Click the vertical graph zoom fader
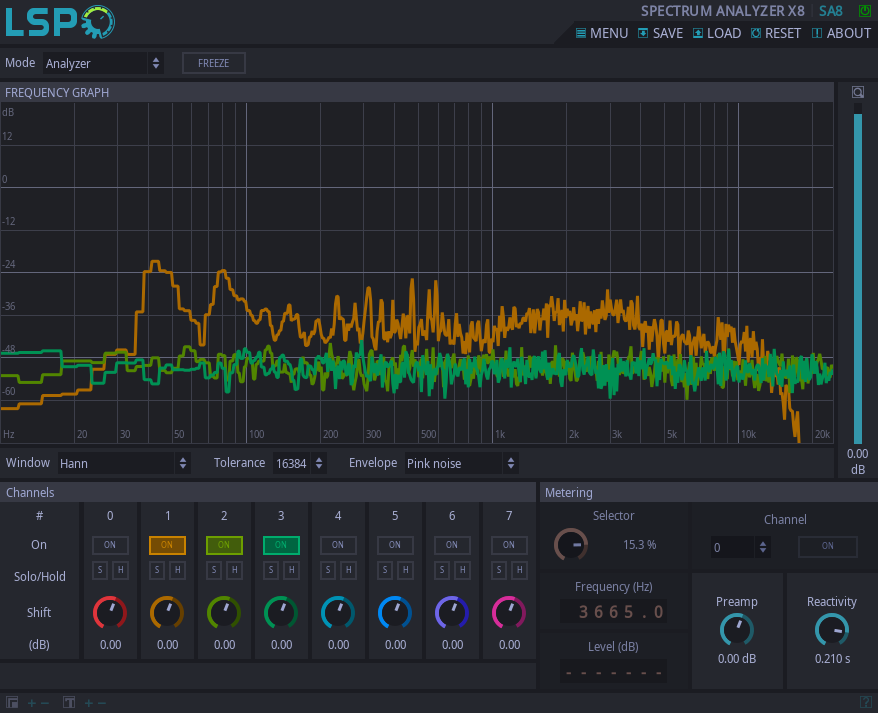 858,273
